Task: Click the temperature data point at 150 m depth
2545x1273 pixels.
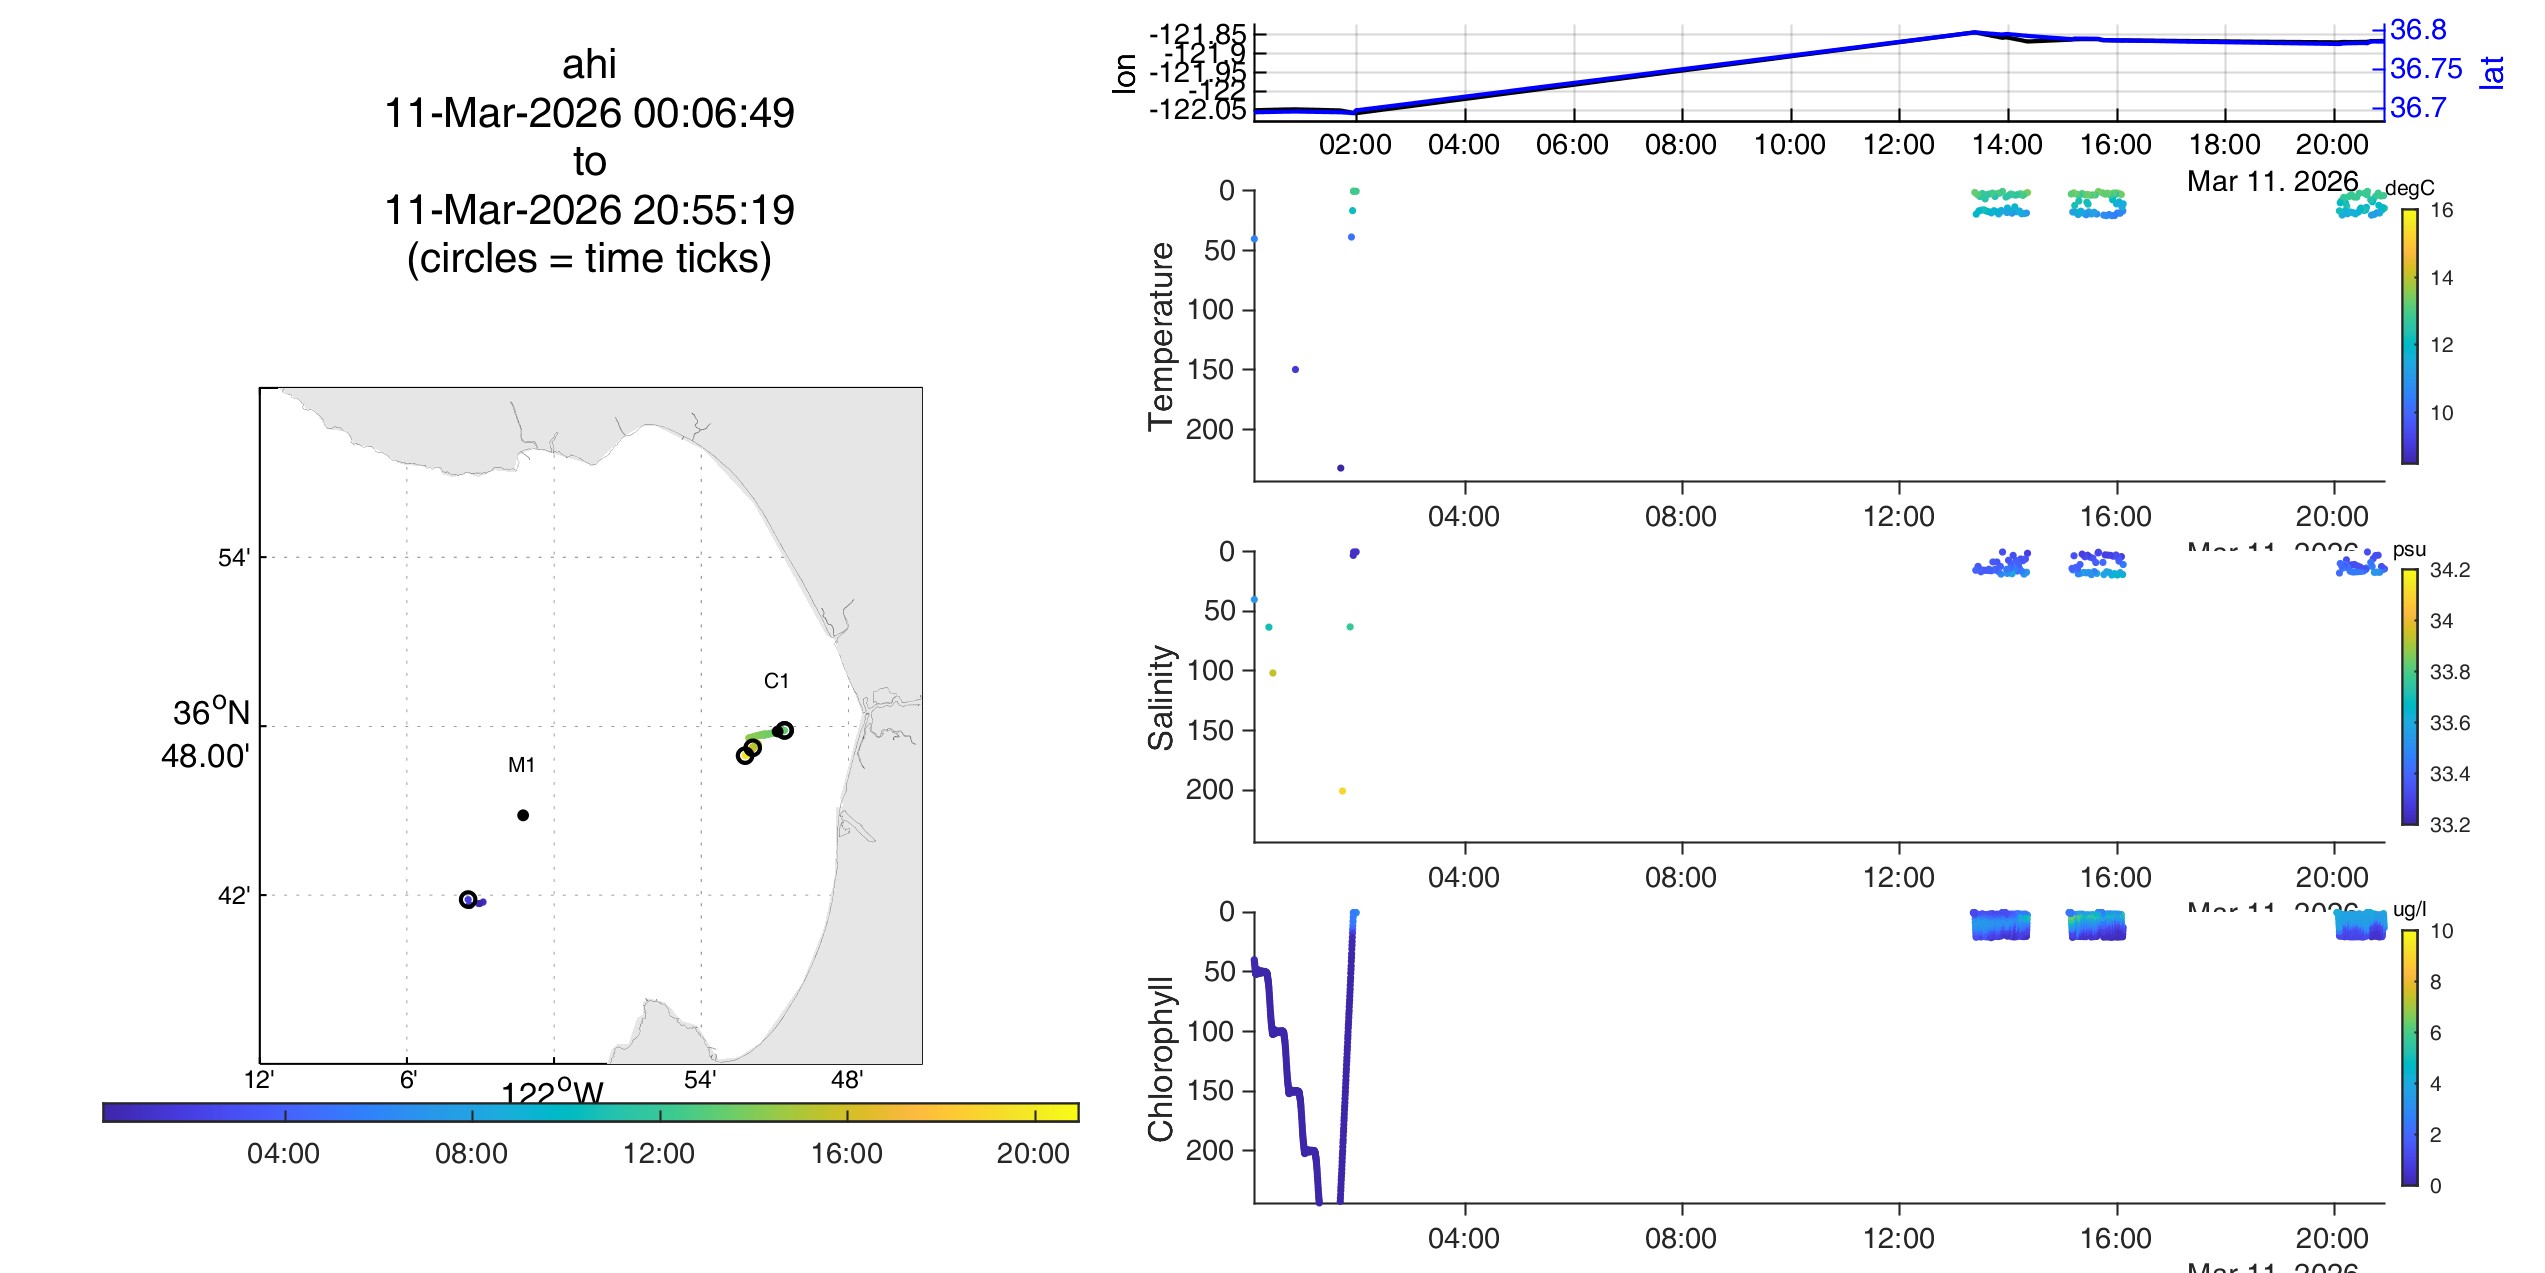Action: (x=1295, y=370)
